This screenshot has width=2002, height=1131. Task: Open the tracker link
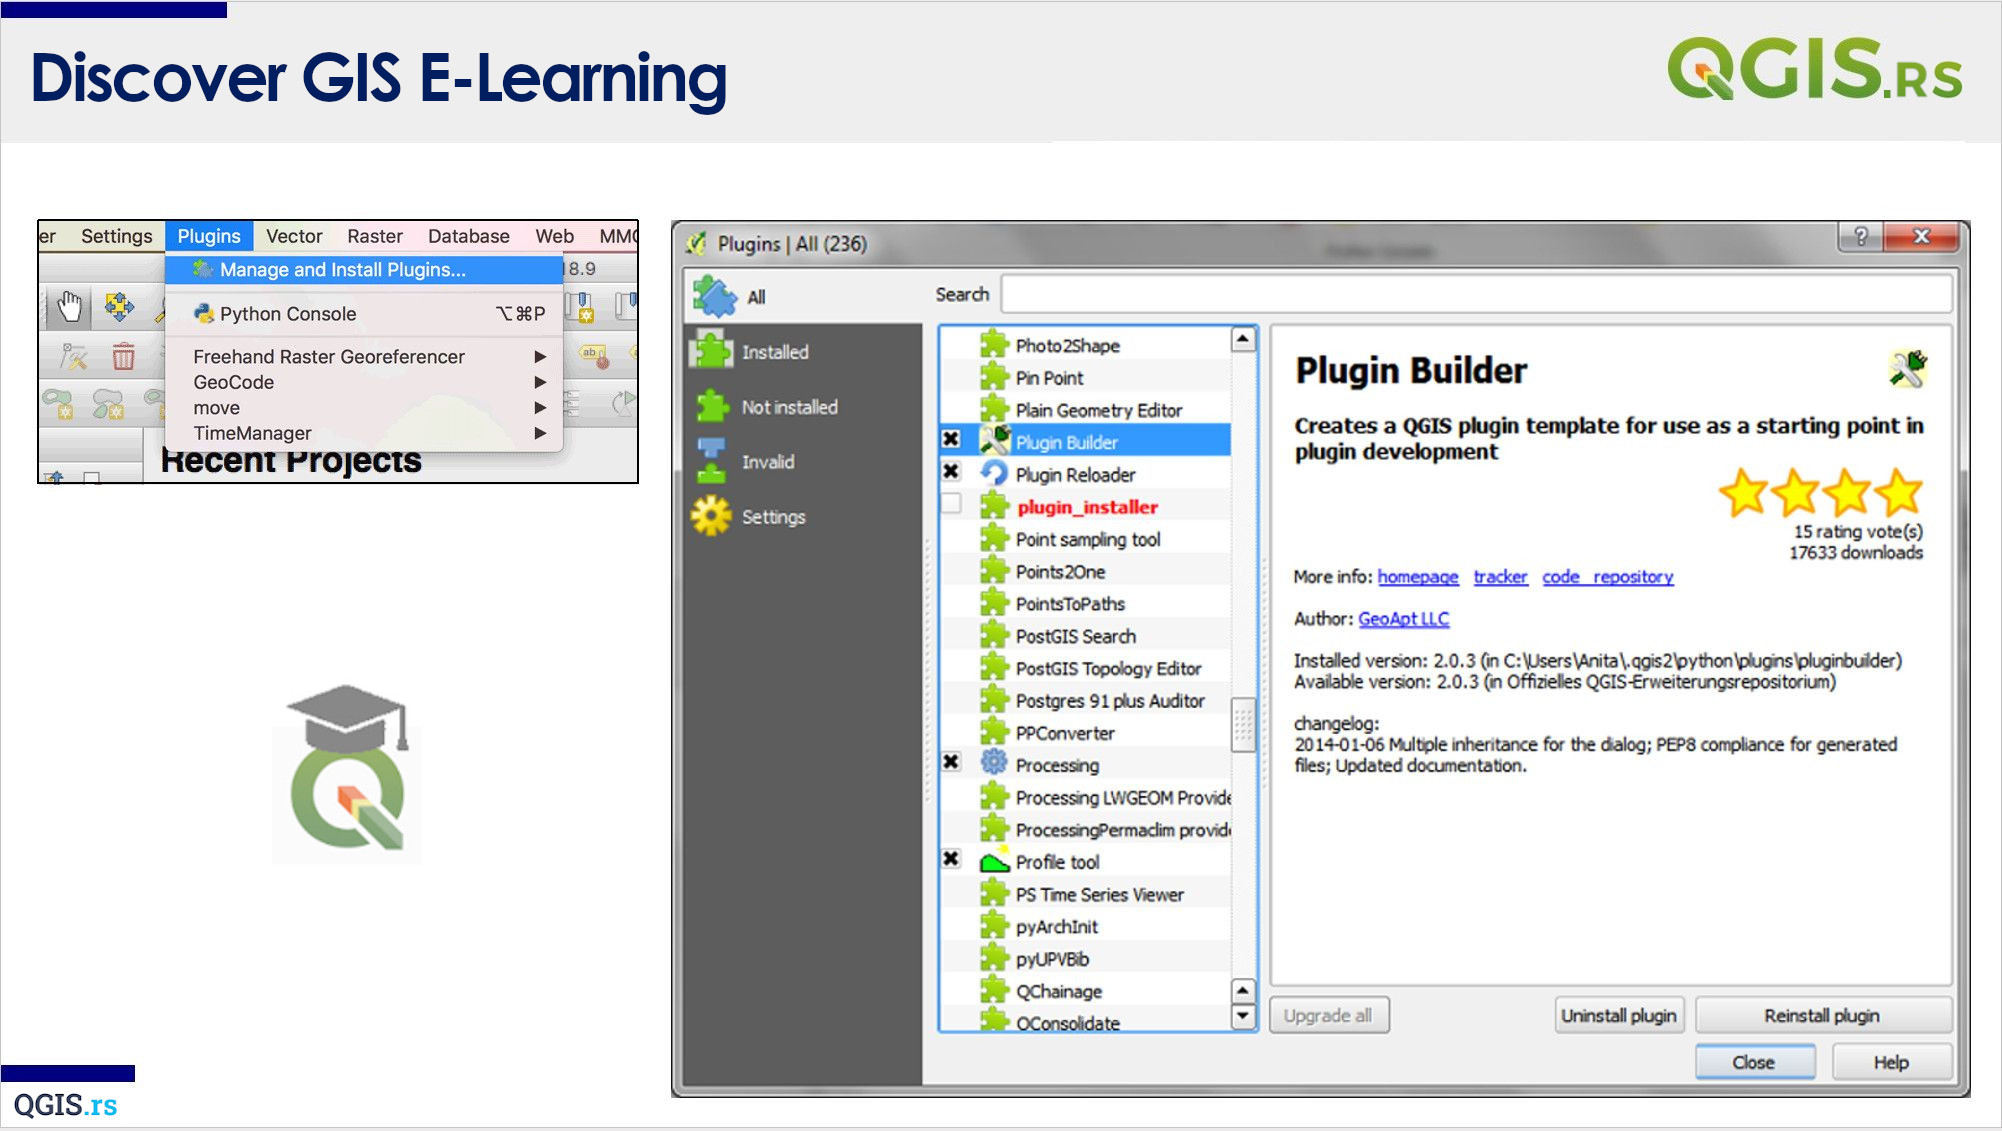click(1500, 577)
